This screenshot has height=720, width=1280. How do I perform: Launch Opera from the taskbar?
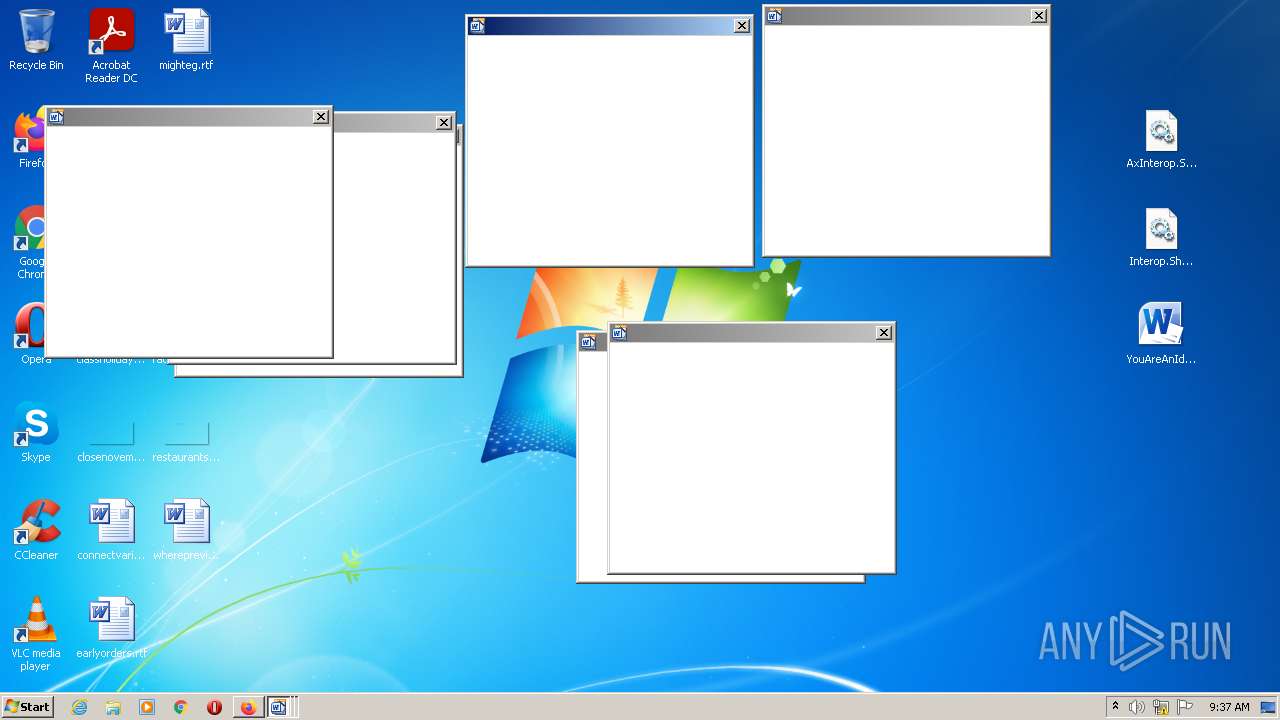pyautogui.click(x=214, y=707)
